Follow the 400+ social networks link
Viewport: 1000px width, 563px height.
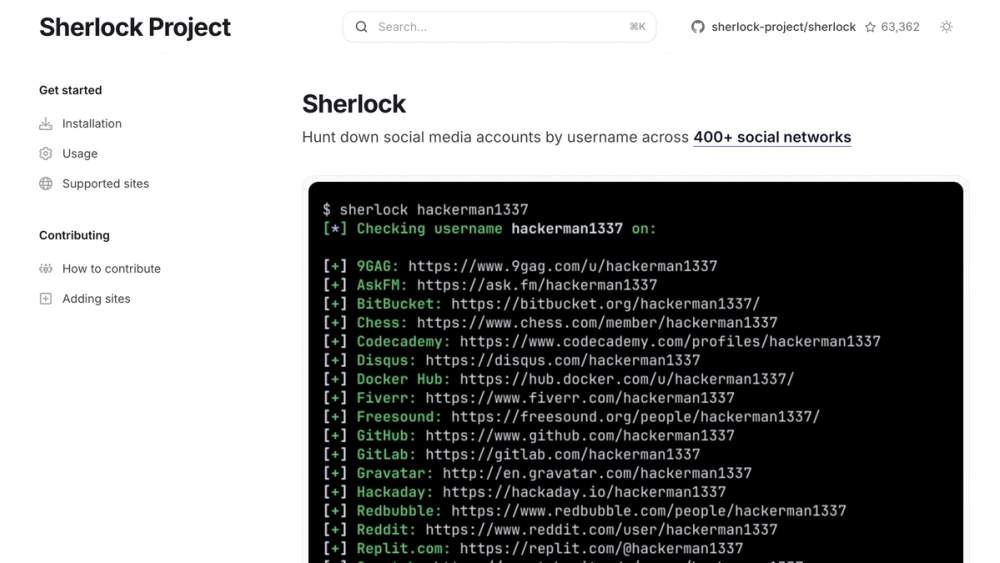(x=772, y=137)
